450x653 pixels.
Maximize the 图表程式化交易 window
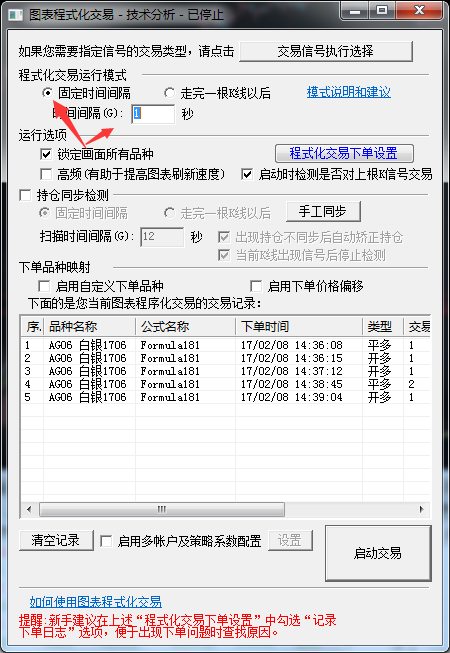[x=382, y=11]
